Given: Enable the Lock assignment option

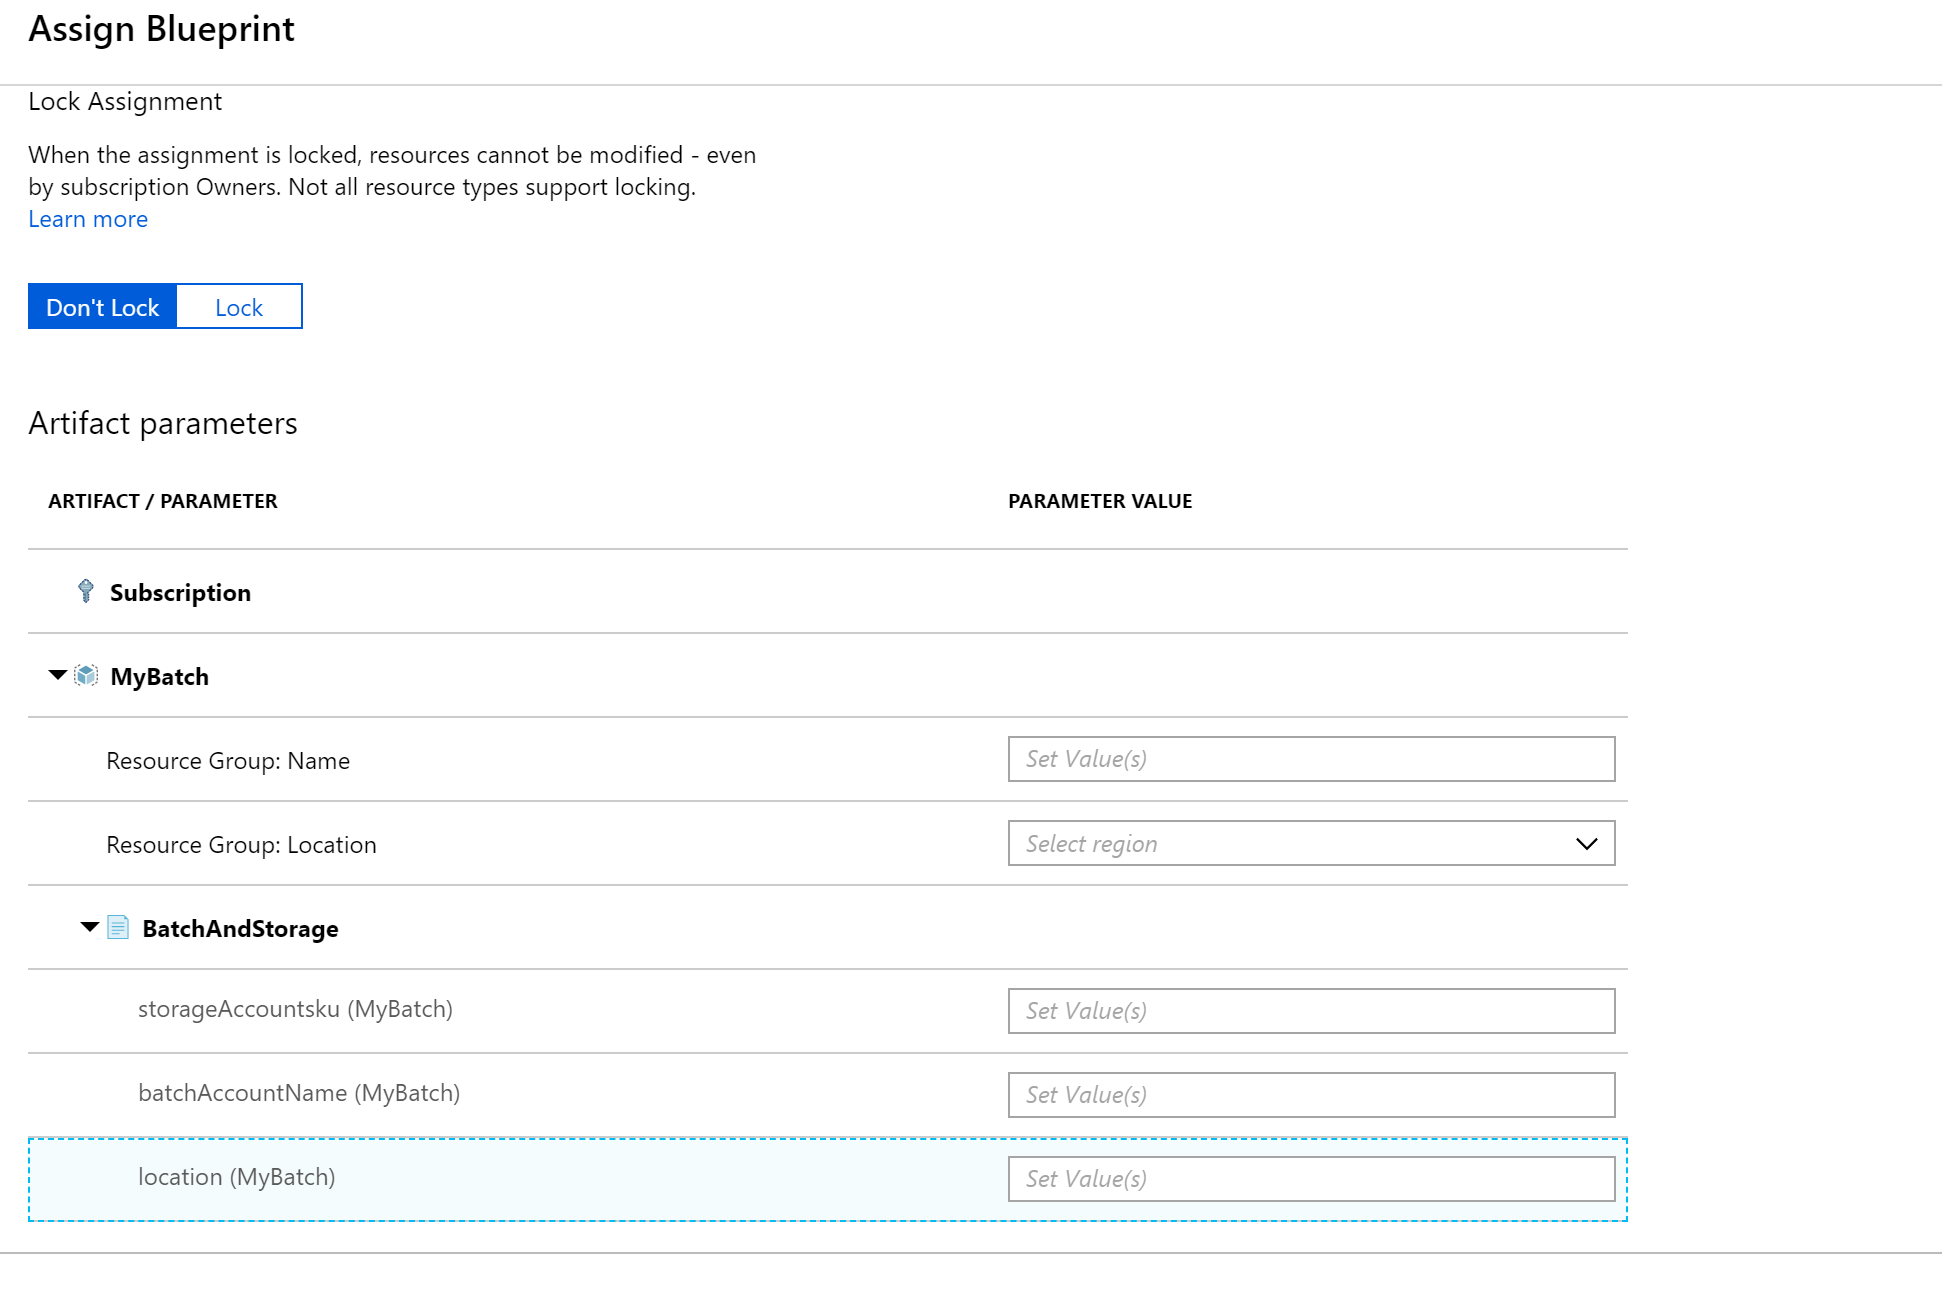Looking at the screenshot, I should point(236,306).
